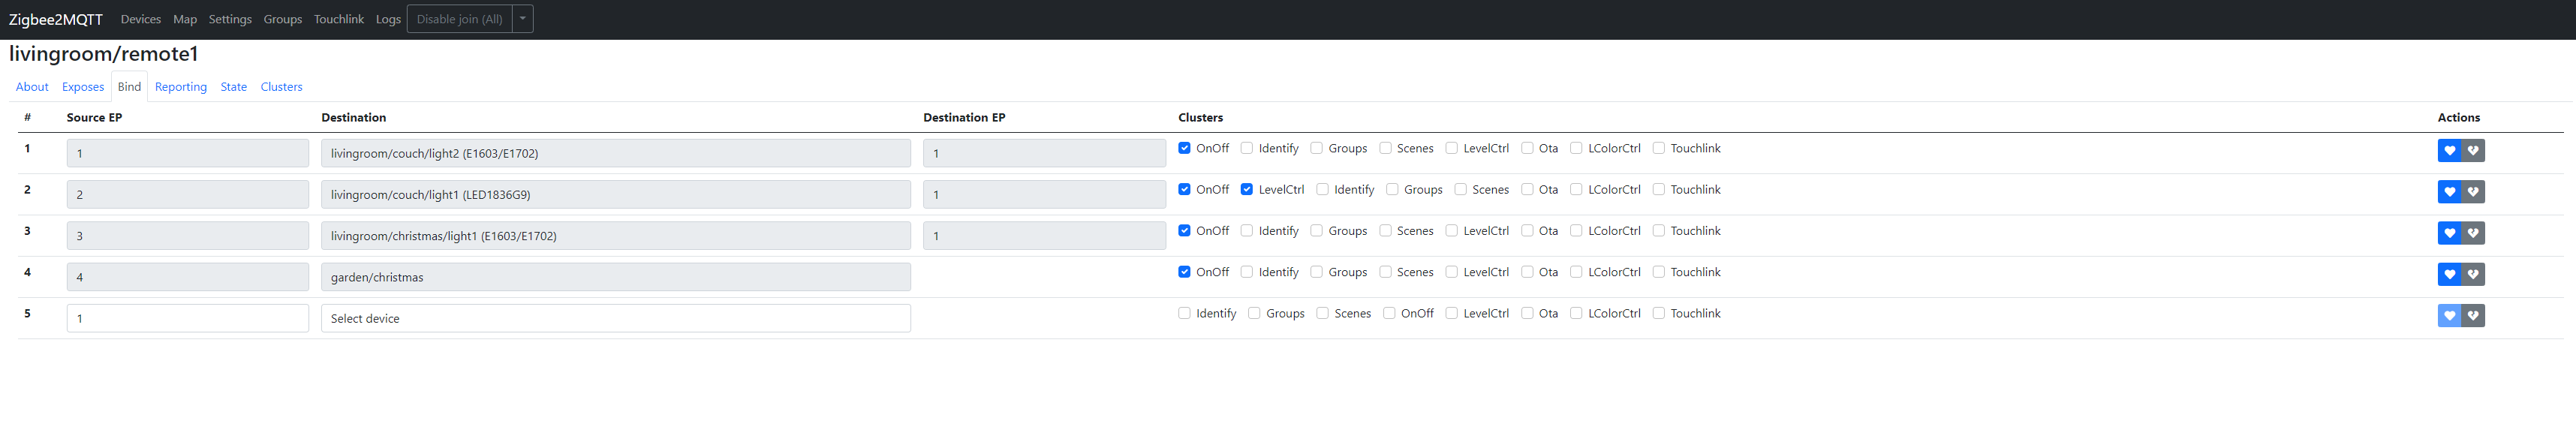Open destination dropdown showing garden/christmas

(615, 277)
